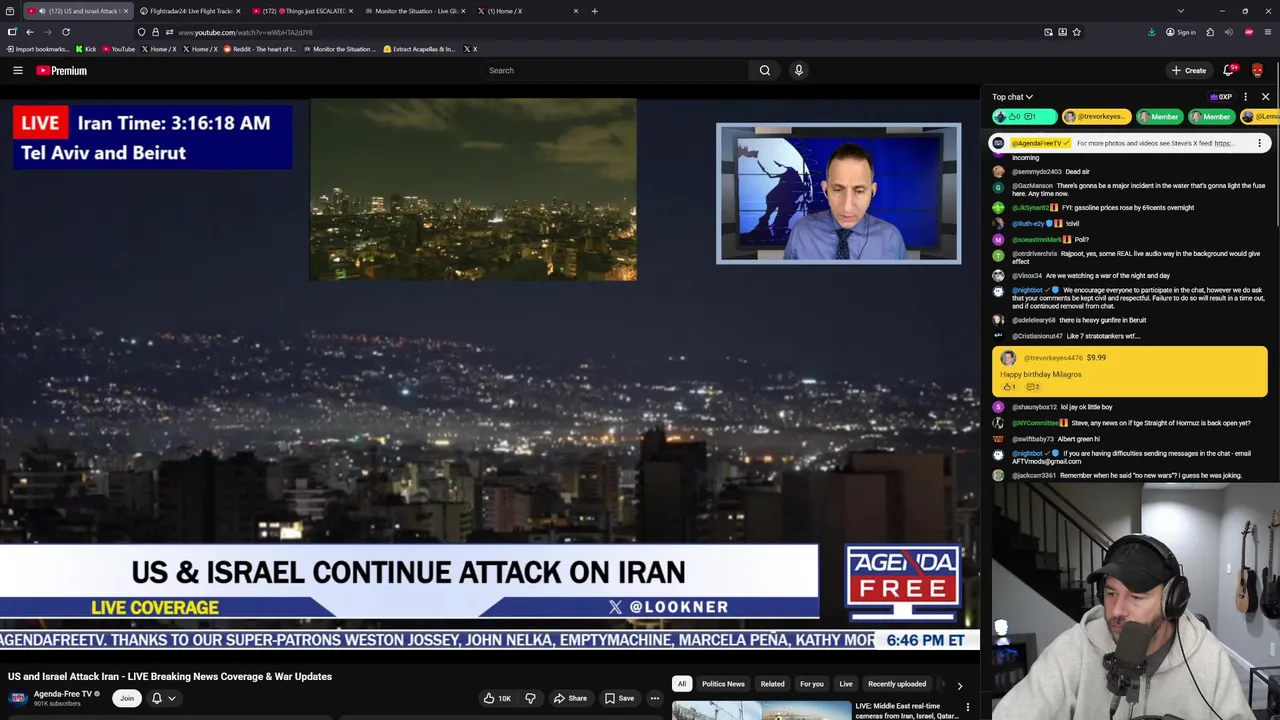The height and width of the screenshot is (720, 1280).
Task: Open the 0XP crown points badge
Action: [1221, 97]
